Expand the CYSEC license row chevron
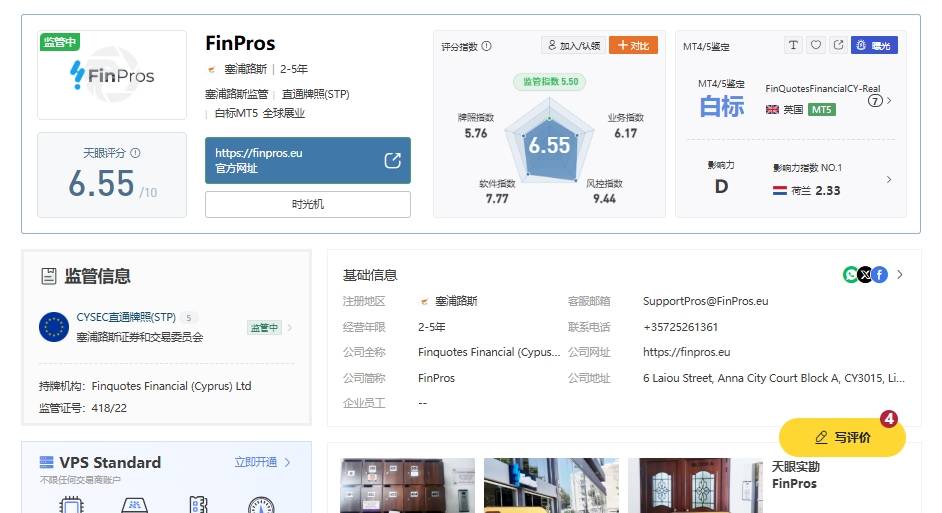This screenshot has height=513, width=942. point(290,327)
